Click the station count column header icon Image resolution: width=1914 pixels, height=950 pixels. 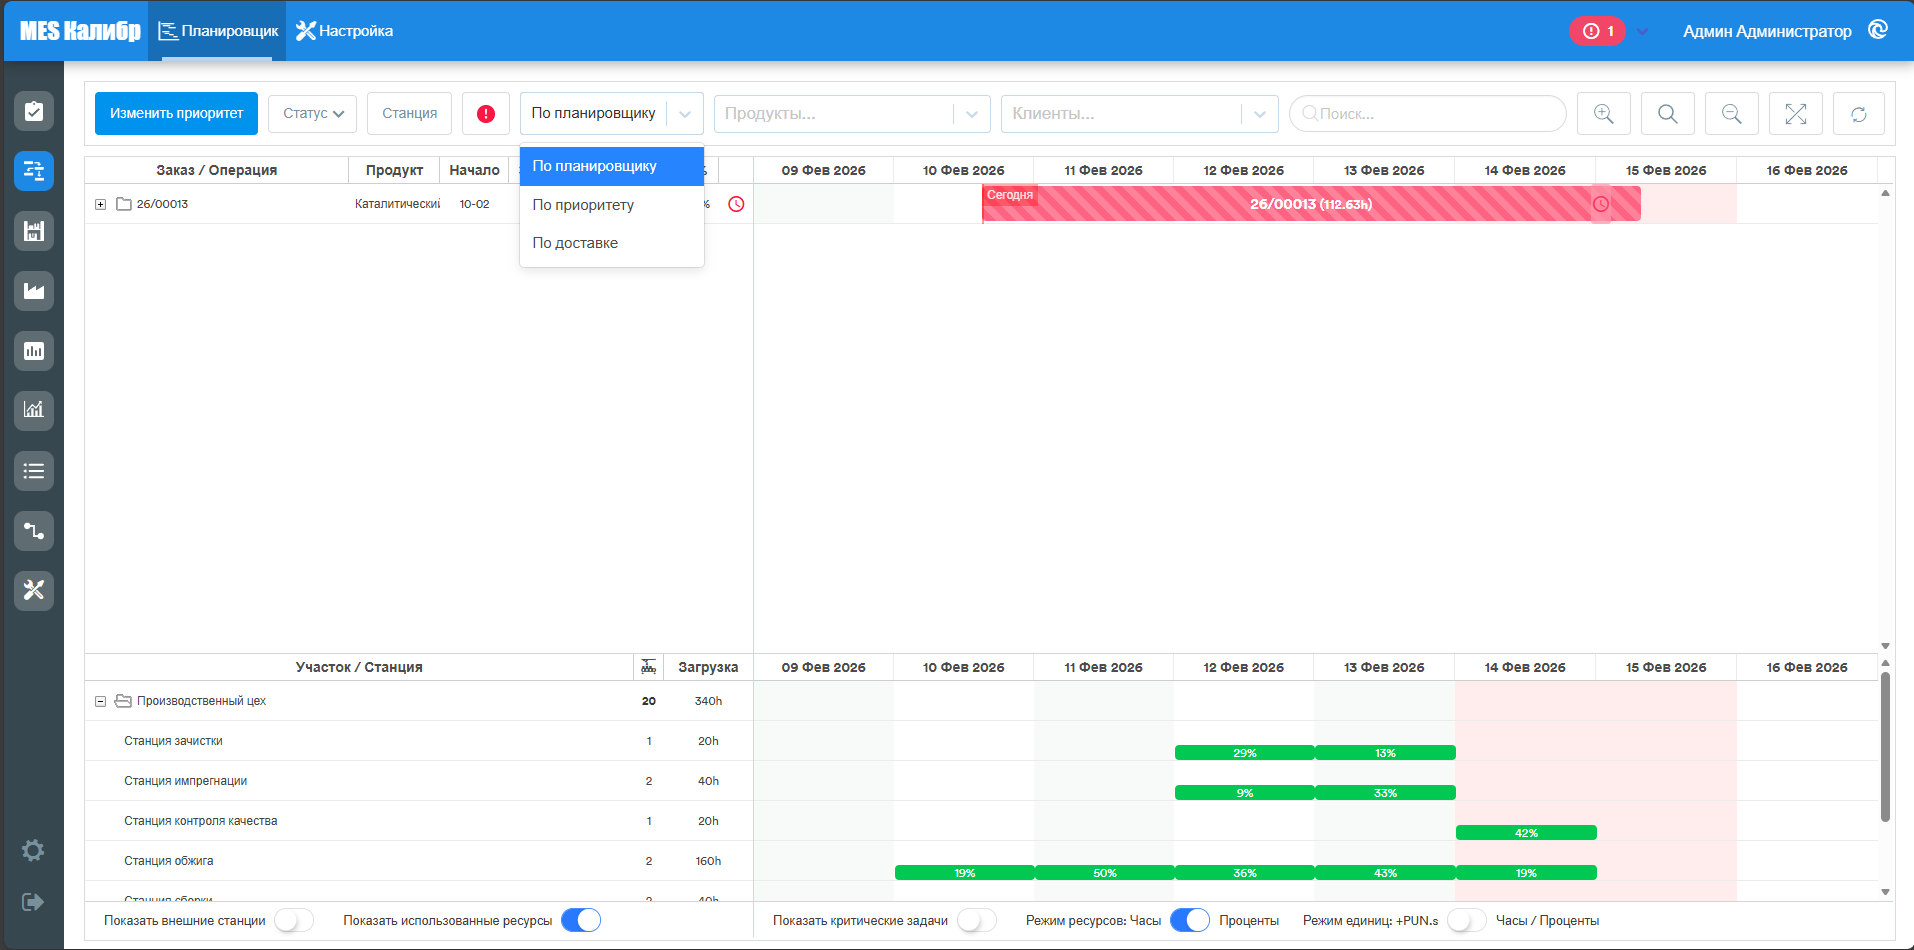coord(649,667)
